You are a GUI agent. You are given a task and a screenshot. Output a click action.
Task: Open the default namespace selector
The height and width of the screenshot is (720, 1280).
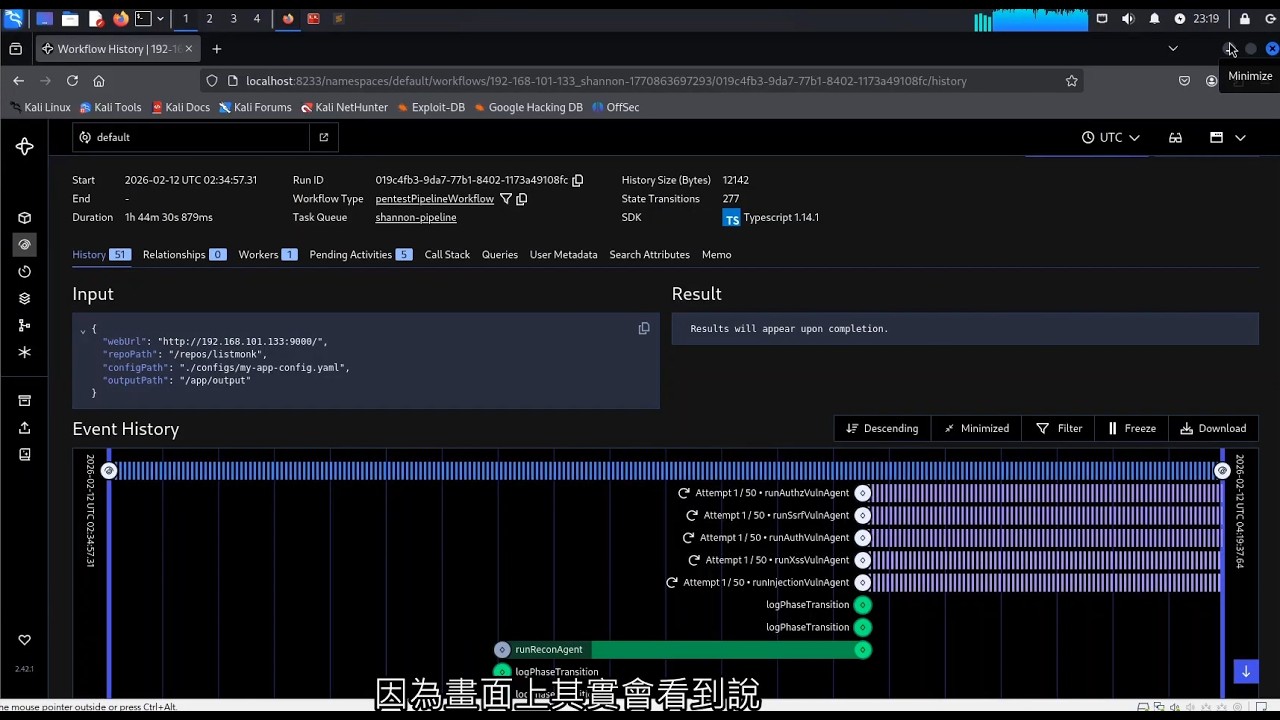pos(191,137)
